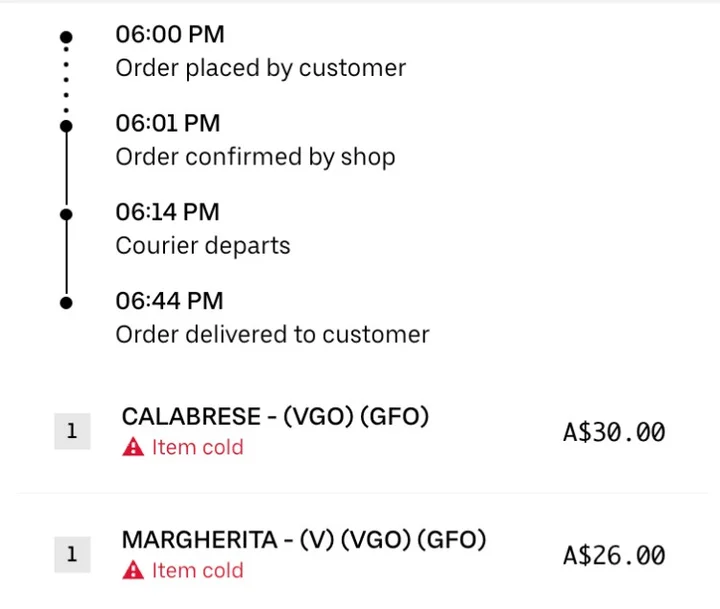Click the Item cold label under Calabrese
720x609 pixels.
point(197,448)
